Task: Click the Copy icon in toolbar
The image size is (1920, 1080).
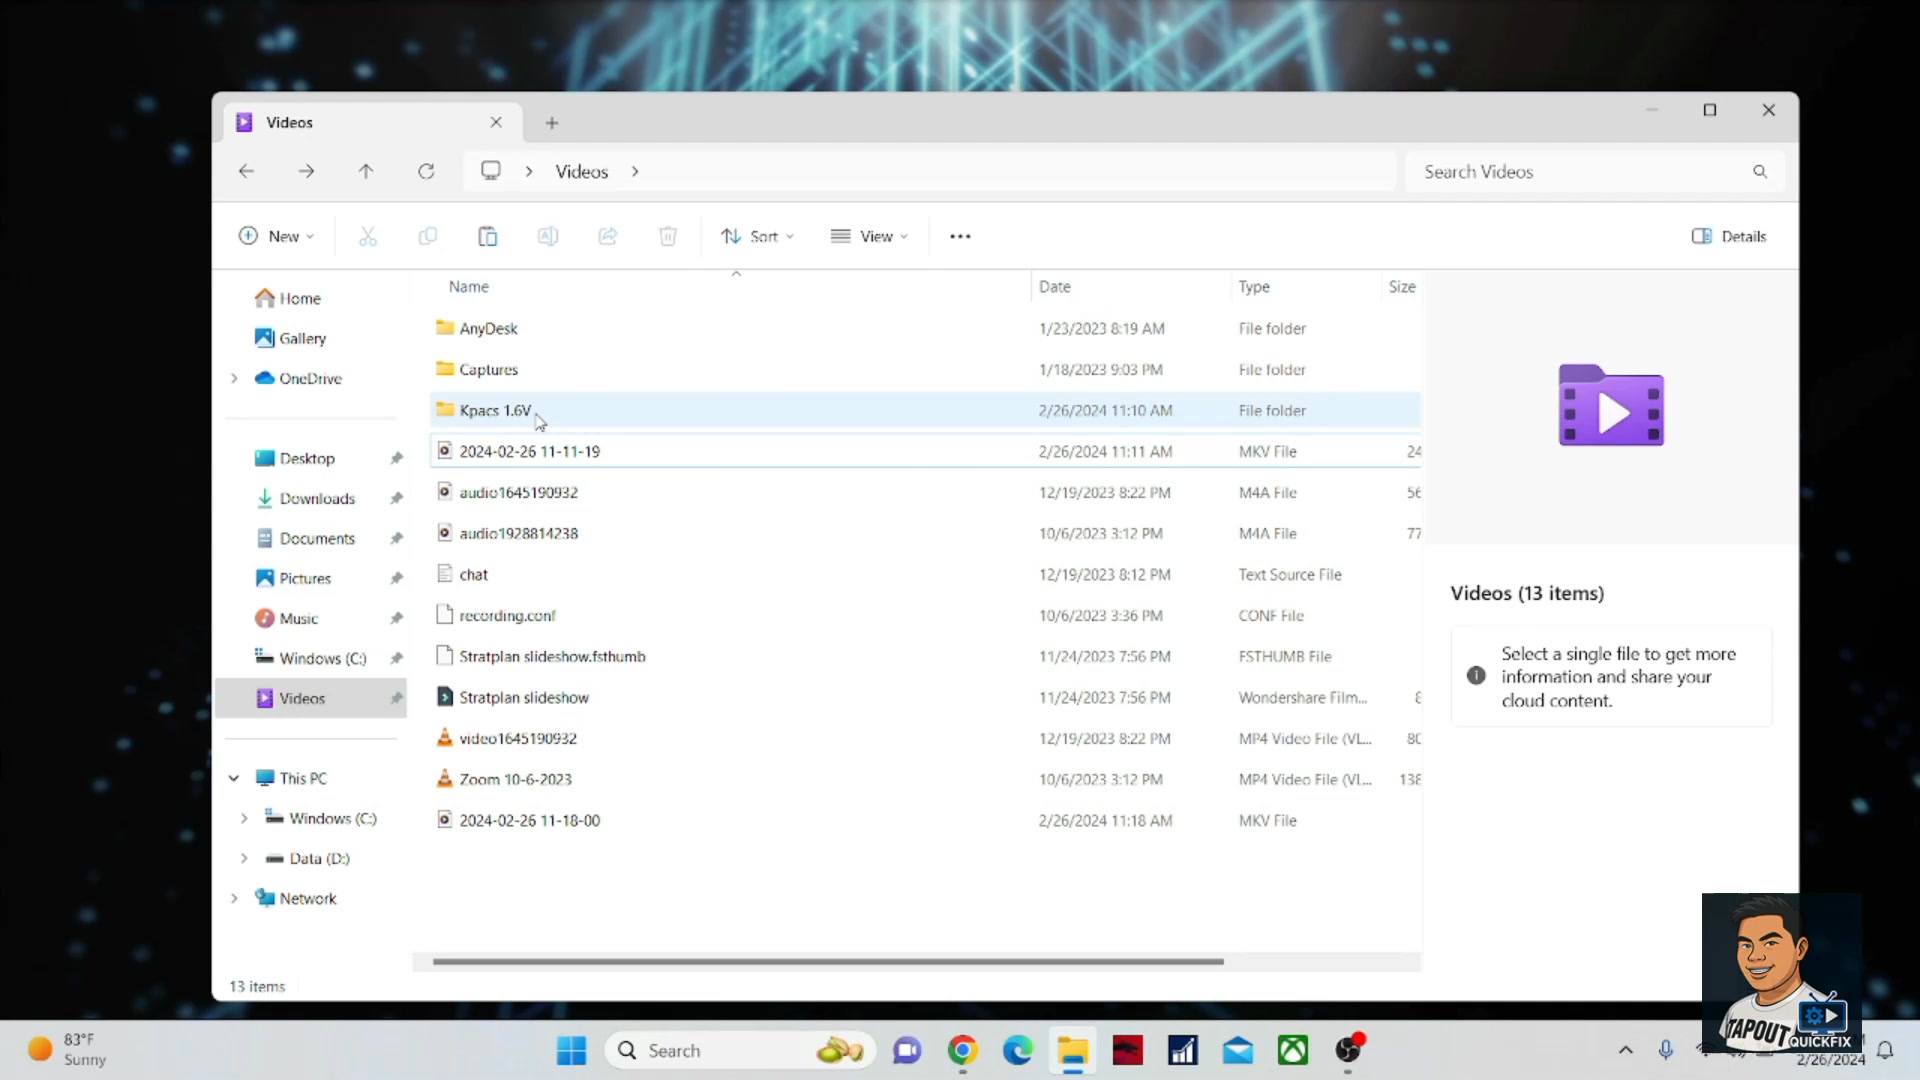Action: [428, 237]
